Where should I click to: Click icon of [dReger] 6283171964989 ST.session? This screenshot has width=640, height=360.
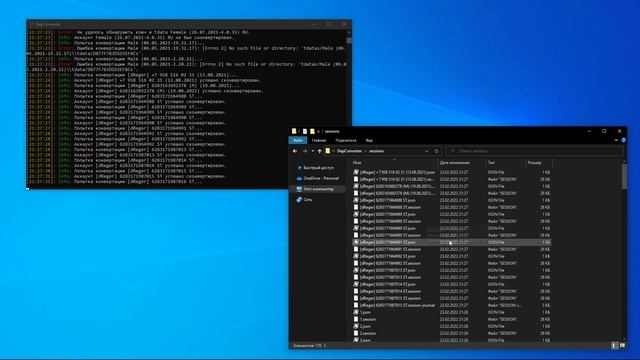[x=356, y=221]
